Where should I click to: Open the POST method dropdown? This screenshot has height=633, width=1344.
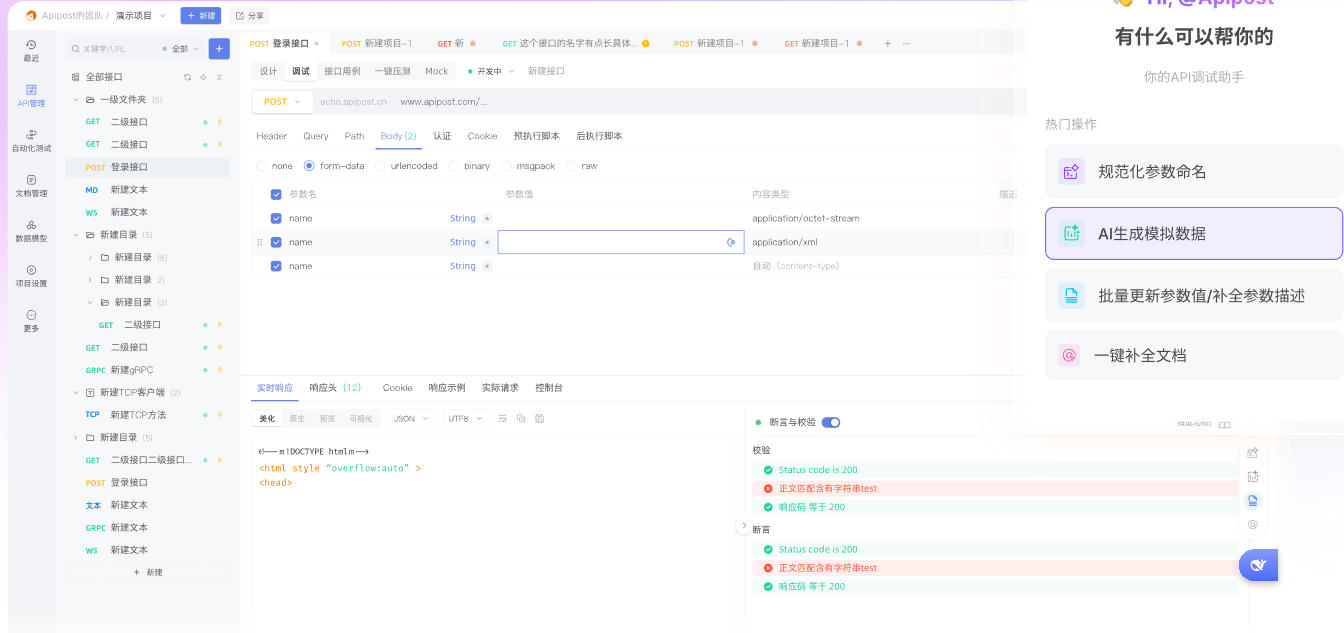tap(281, 102)
